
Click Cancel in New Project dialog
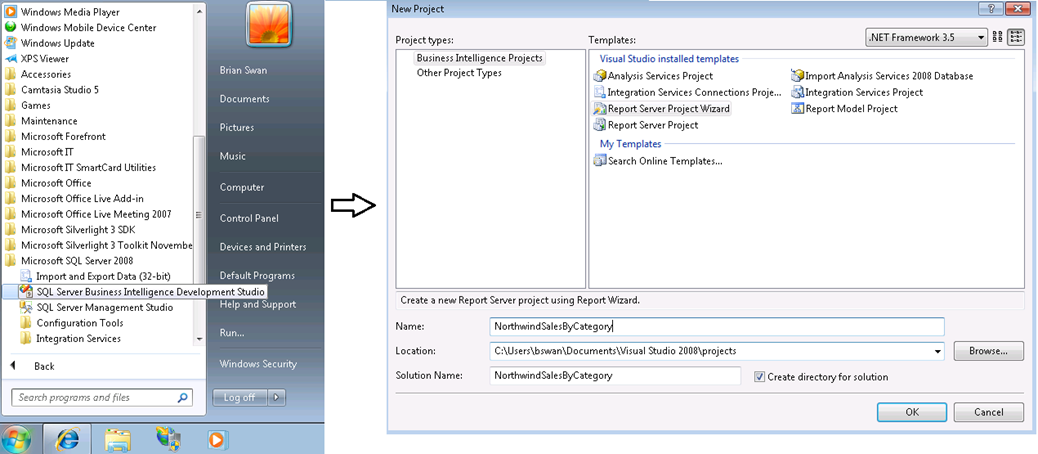pos(989,412)
